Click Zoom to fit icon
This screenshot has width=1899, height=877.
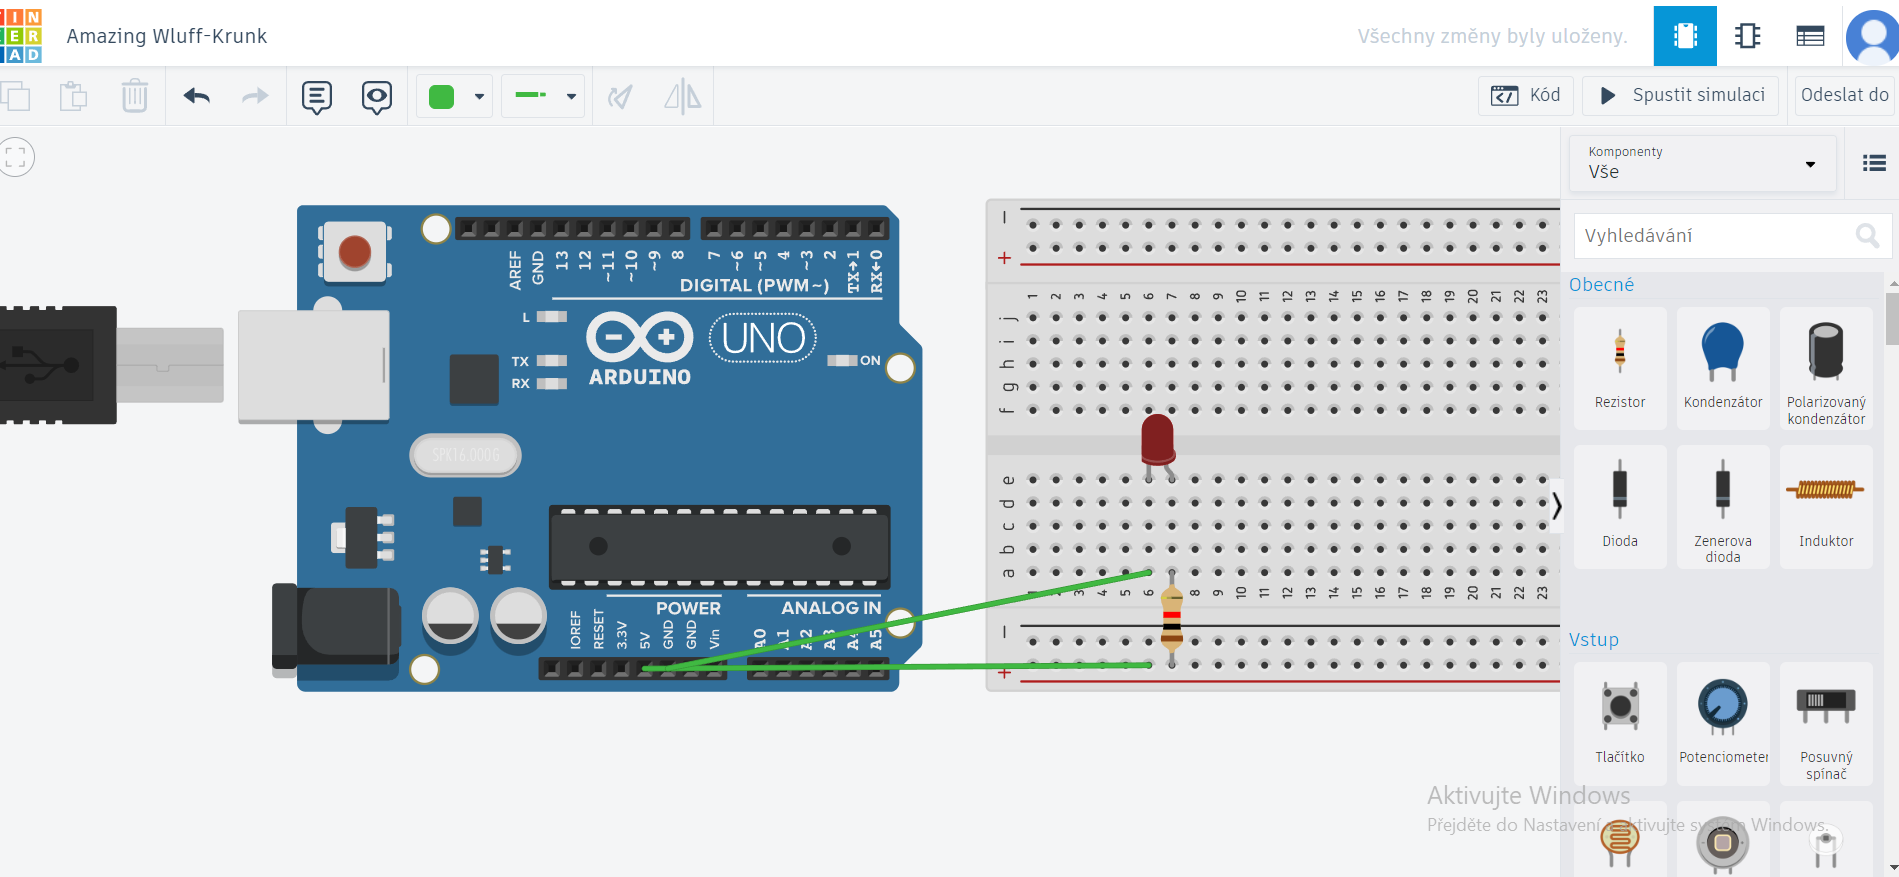[x=16, y=157]
